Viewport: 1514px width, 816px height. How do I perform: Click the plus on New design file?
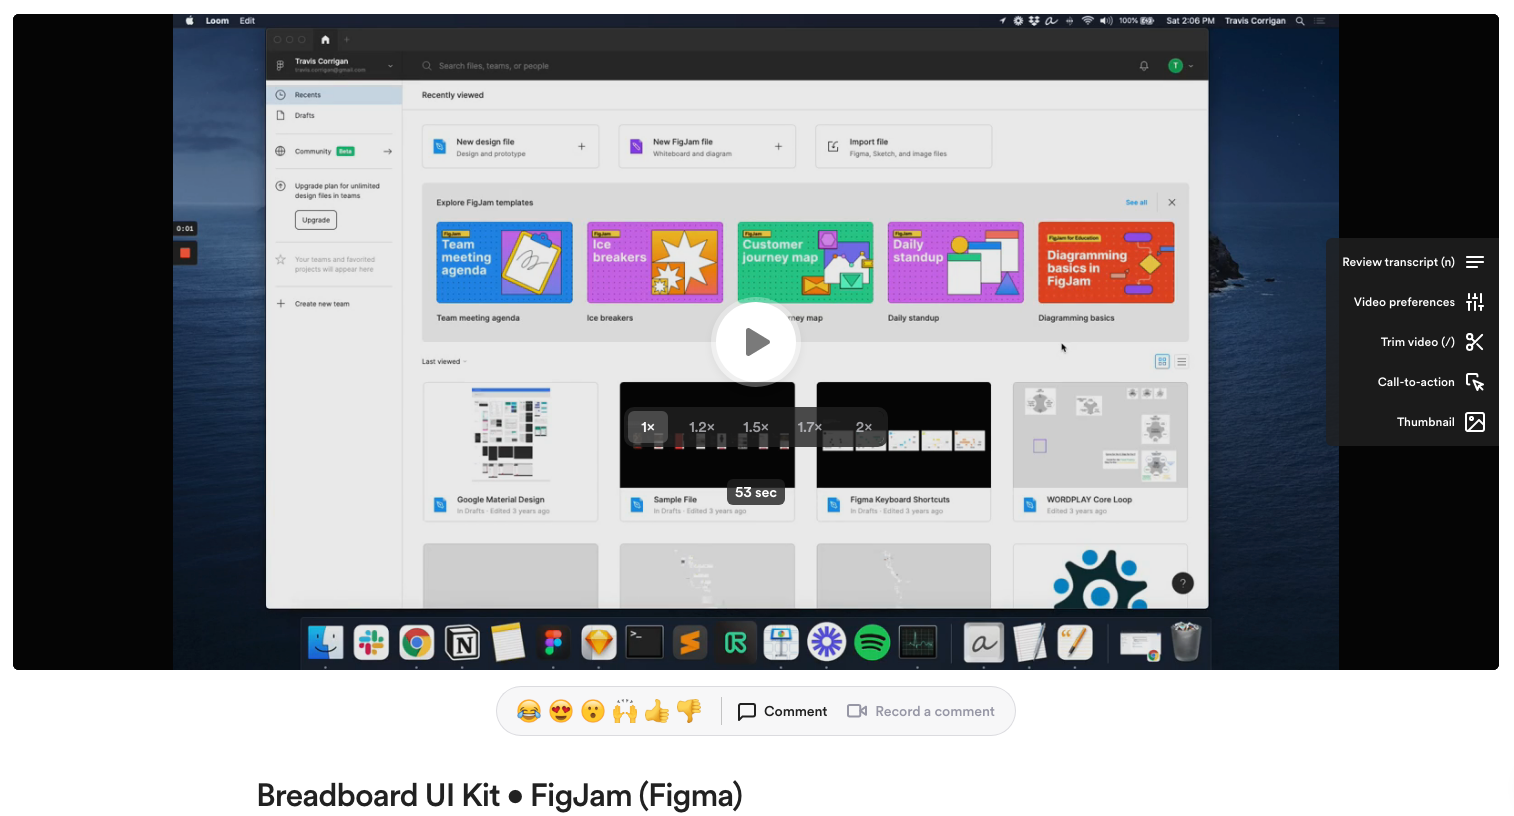(582, 147)
